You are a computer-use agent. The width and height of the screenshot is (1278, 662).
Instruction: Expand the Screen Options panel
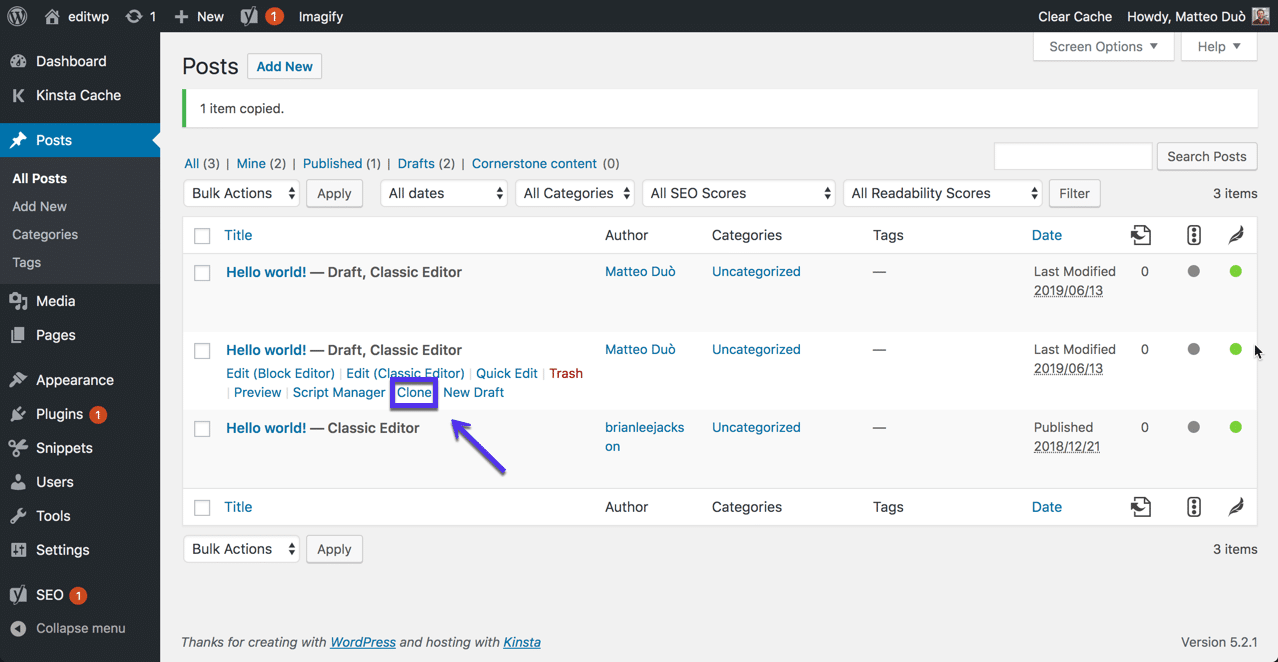[x=1103, y=46]
